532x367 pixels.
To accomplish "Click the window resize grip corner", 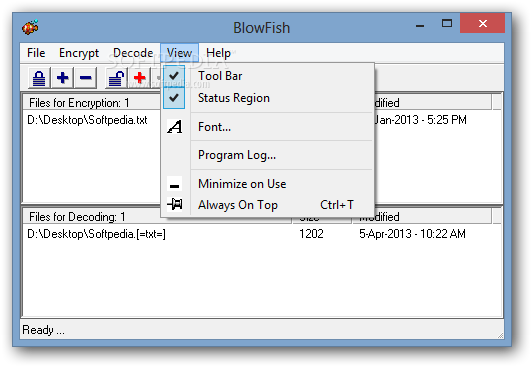I will point(500,335).
